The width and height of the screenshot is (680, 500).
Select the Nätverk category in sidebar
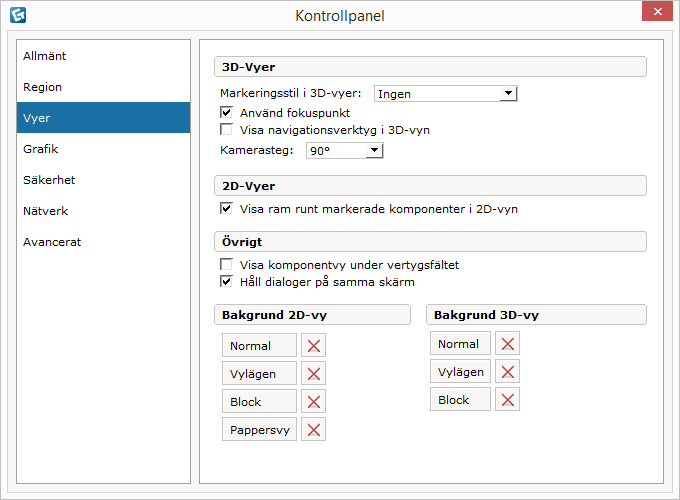(46, 211)
